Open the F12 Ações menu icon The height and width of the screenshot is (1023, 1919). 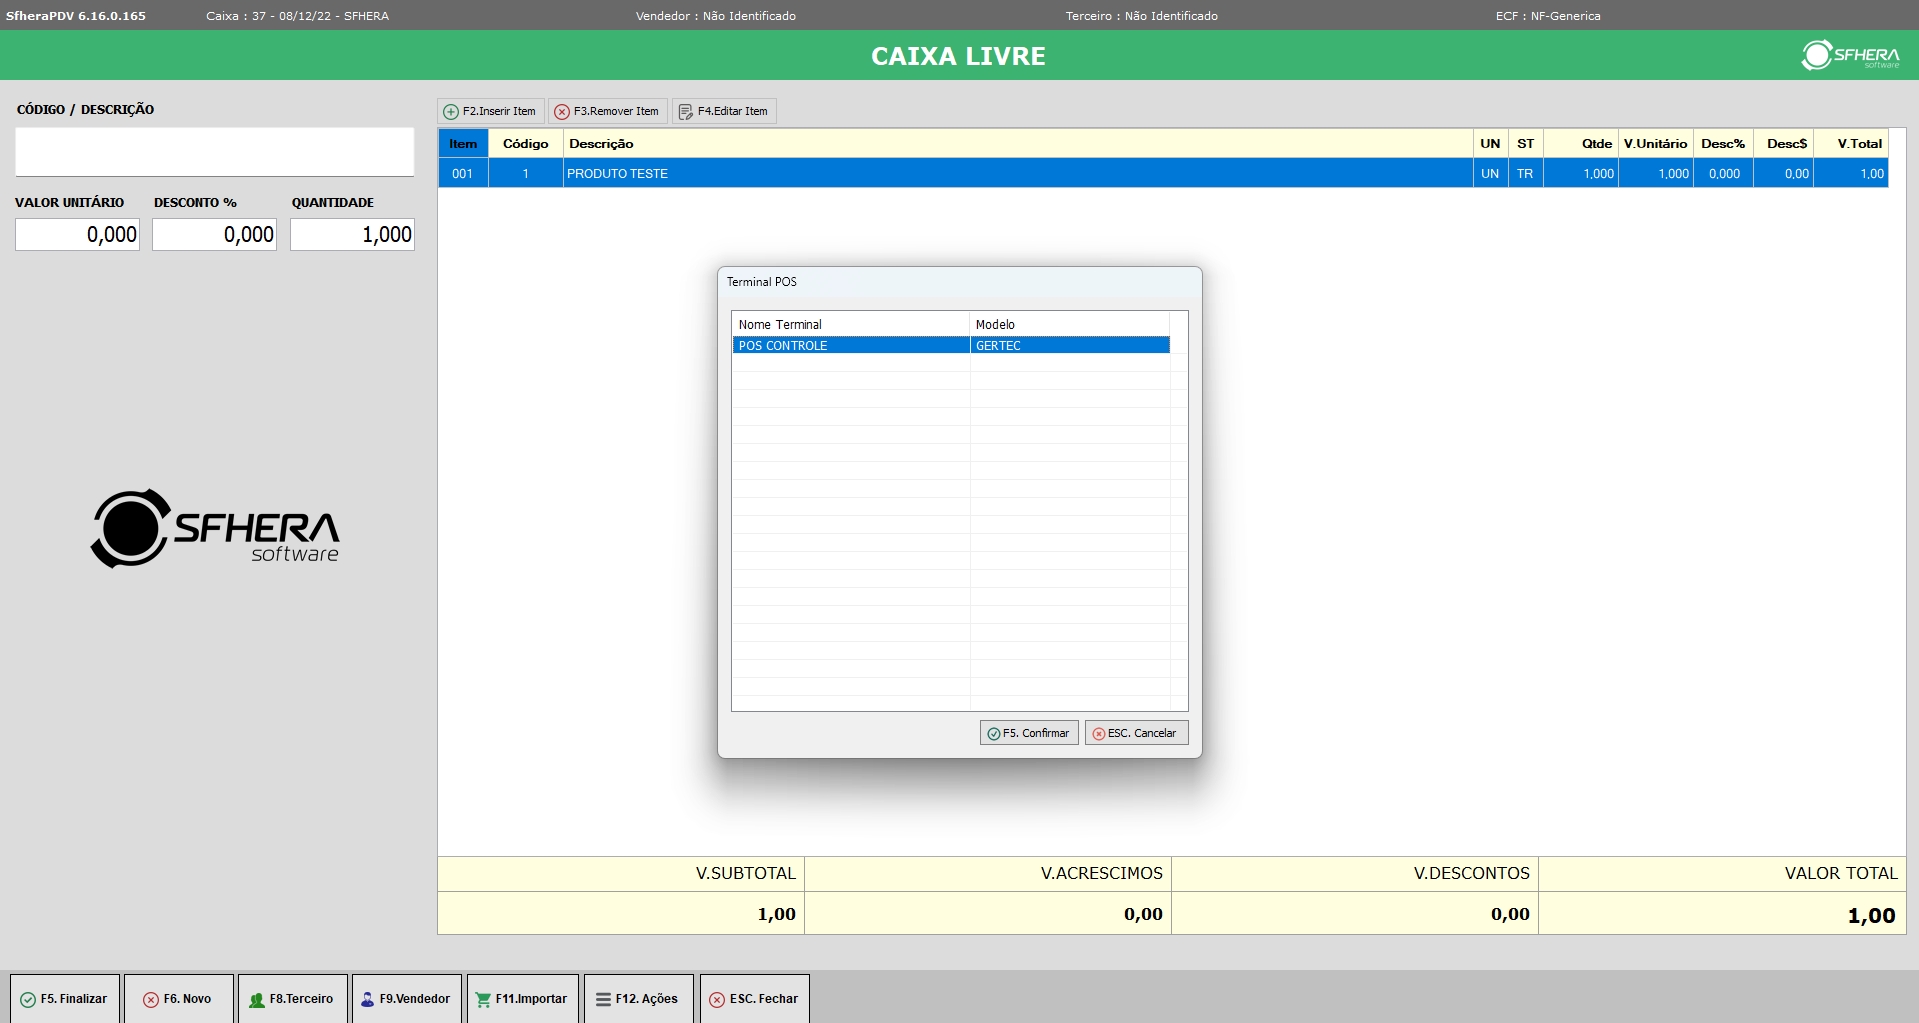coord(603,999)
